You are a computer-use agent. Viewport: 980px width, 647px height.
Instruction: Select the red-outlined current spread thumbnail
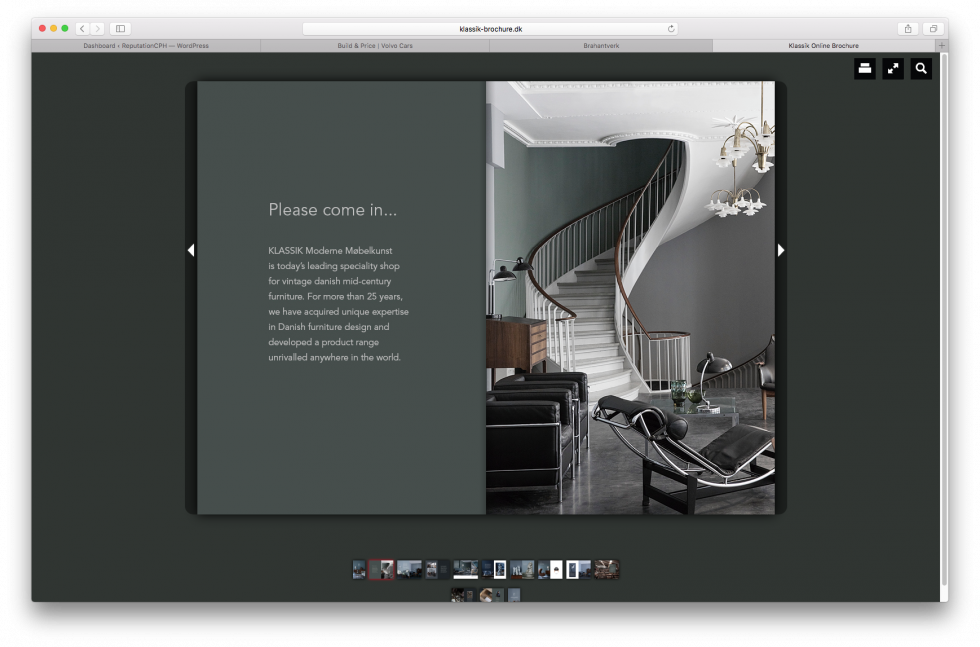[x=381, y=569]
